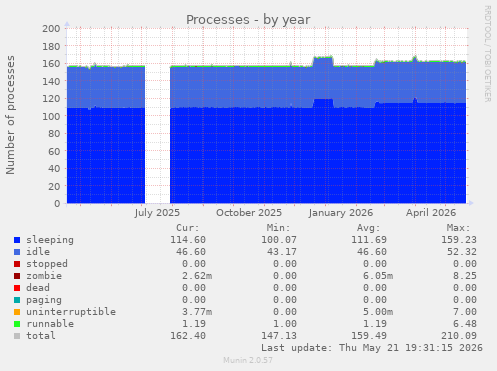Click the 'runnable' legend label
The image size is (497, 371).
50,324
